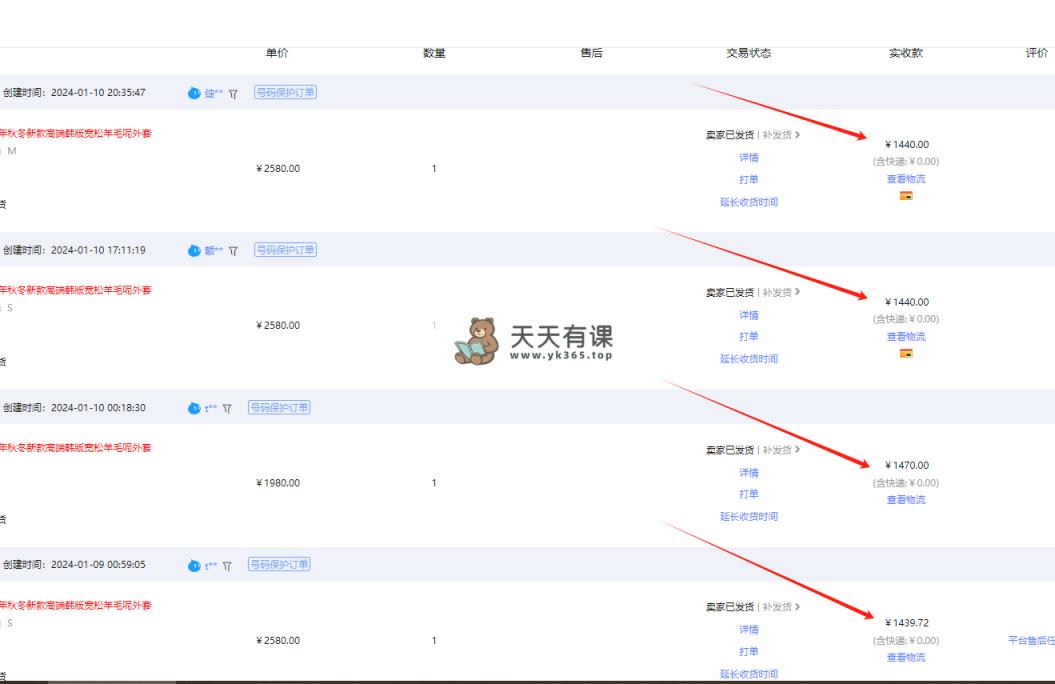This screenshot has height=684, width=1055.
Task: Open product title link in 20:35:47 order
Action: (x=75, y=133)
